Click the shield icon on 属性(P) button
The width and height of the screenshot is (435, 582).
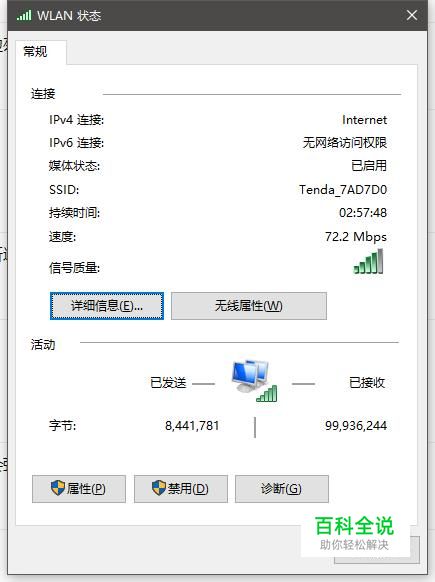tap(58, 488)
